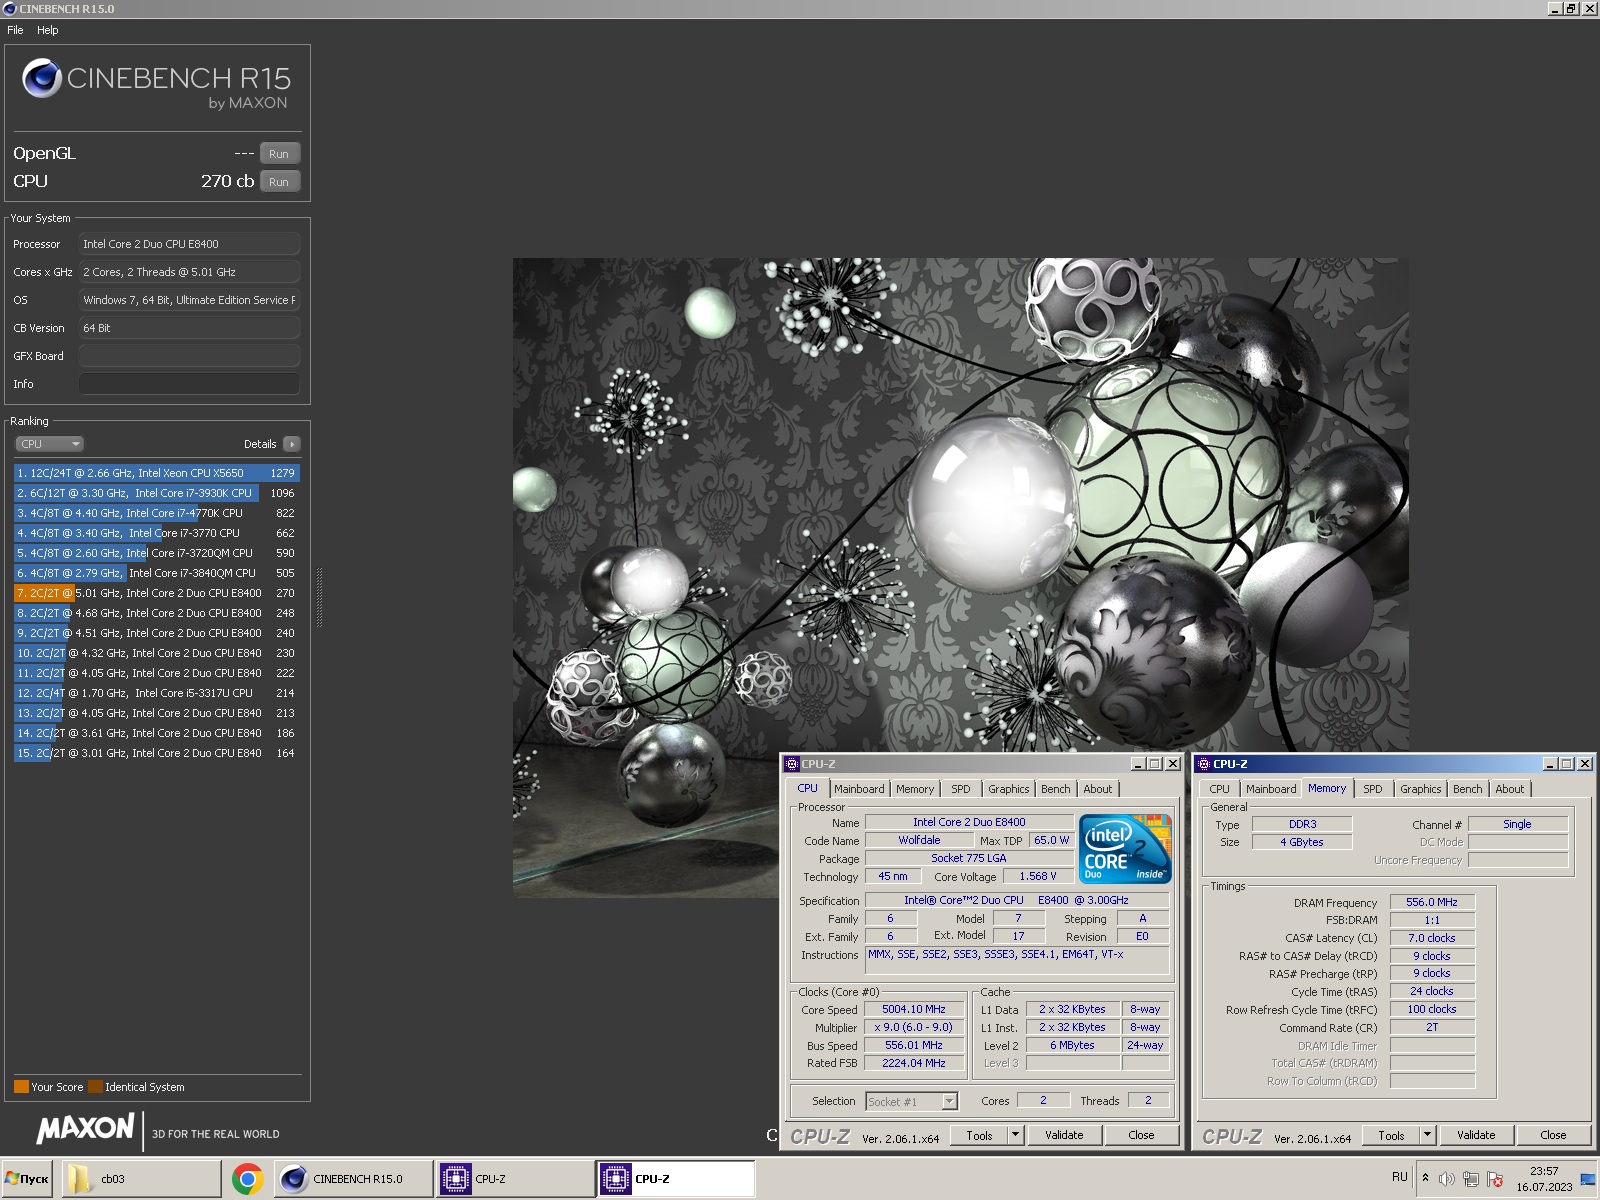
Task: Click the Processor field Intel Core 2 Duo
Action: coord(189,244)
